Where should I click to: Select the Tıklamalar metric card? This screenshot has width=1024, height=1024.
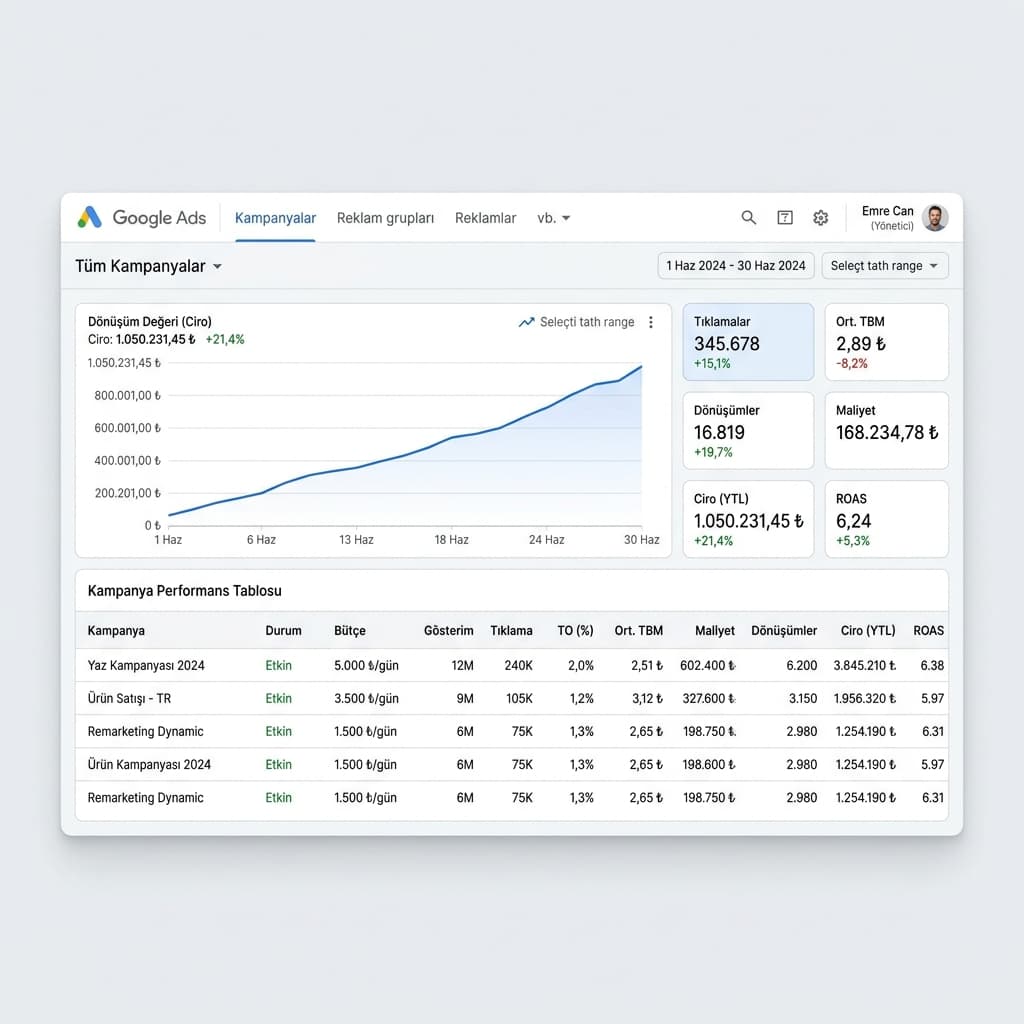[748, 342]
